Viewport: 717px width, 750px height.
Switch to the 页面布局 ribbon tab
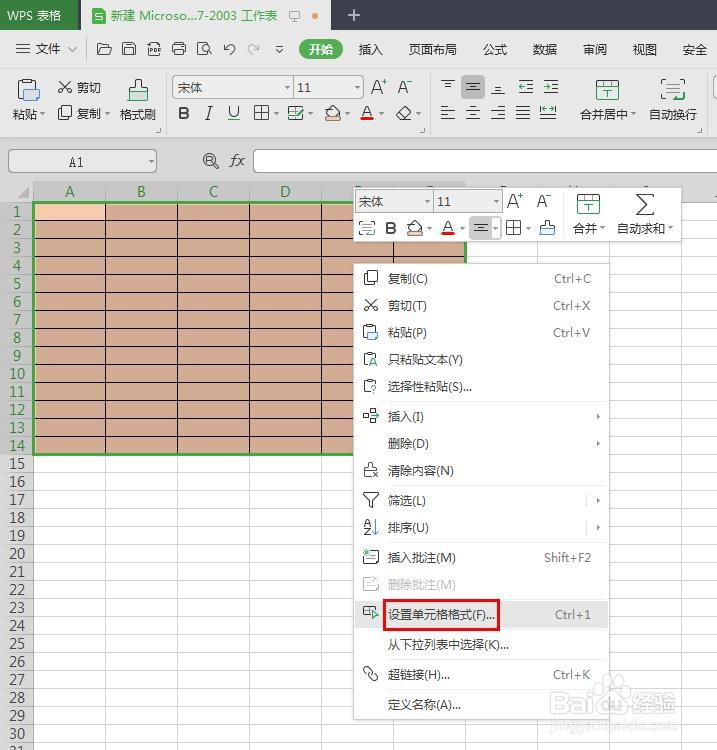pyautogui.click(x=432, y=49)
